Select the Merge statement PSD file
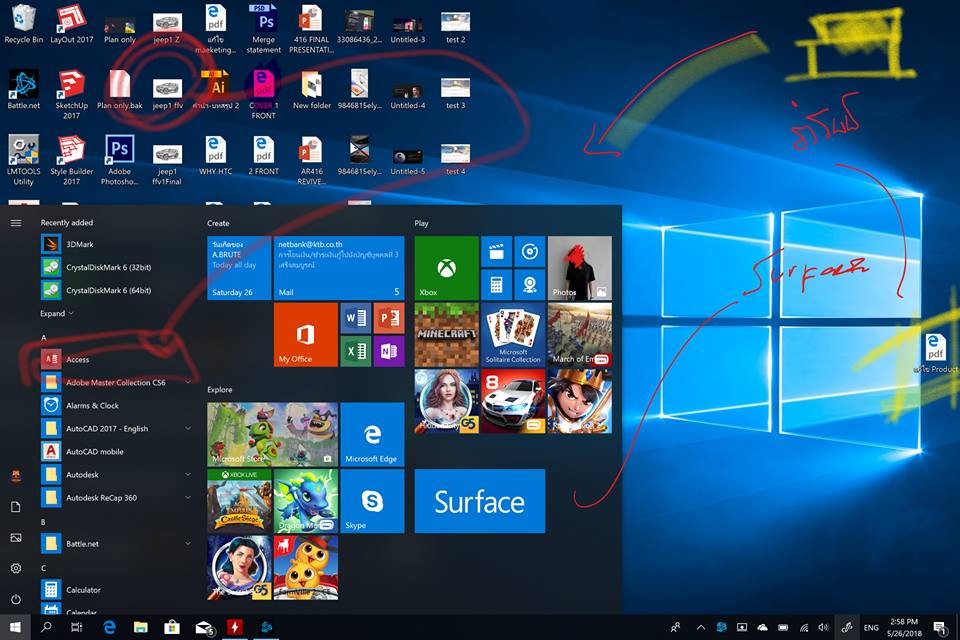This screenshot has width=960, height=640. (264, 28)
